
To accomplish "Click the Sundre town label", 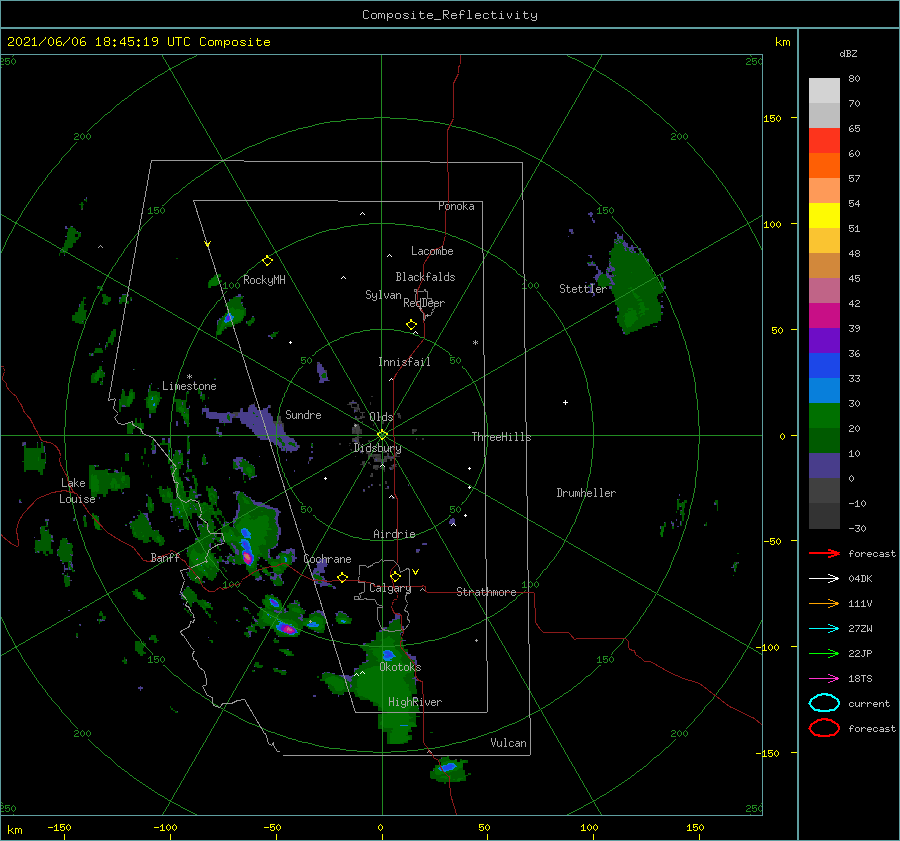I will point(303,414).
